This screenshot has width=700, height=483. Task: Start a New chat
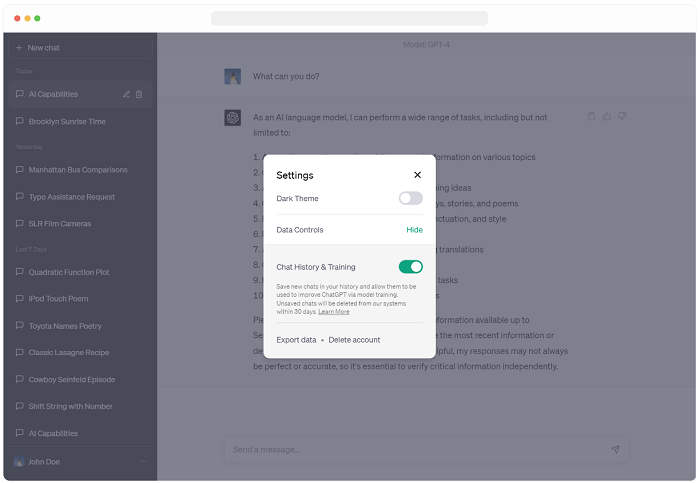(x=80, y=48)
